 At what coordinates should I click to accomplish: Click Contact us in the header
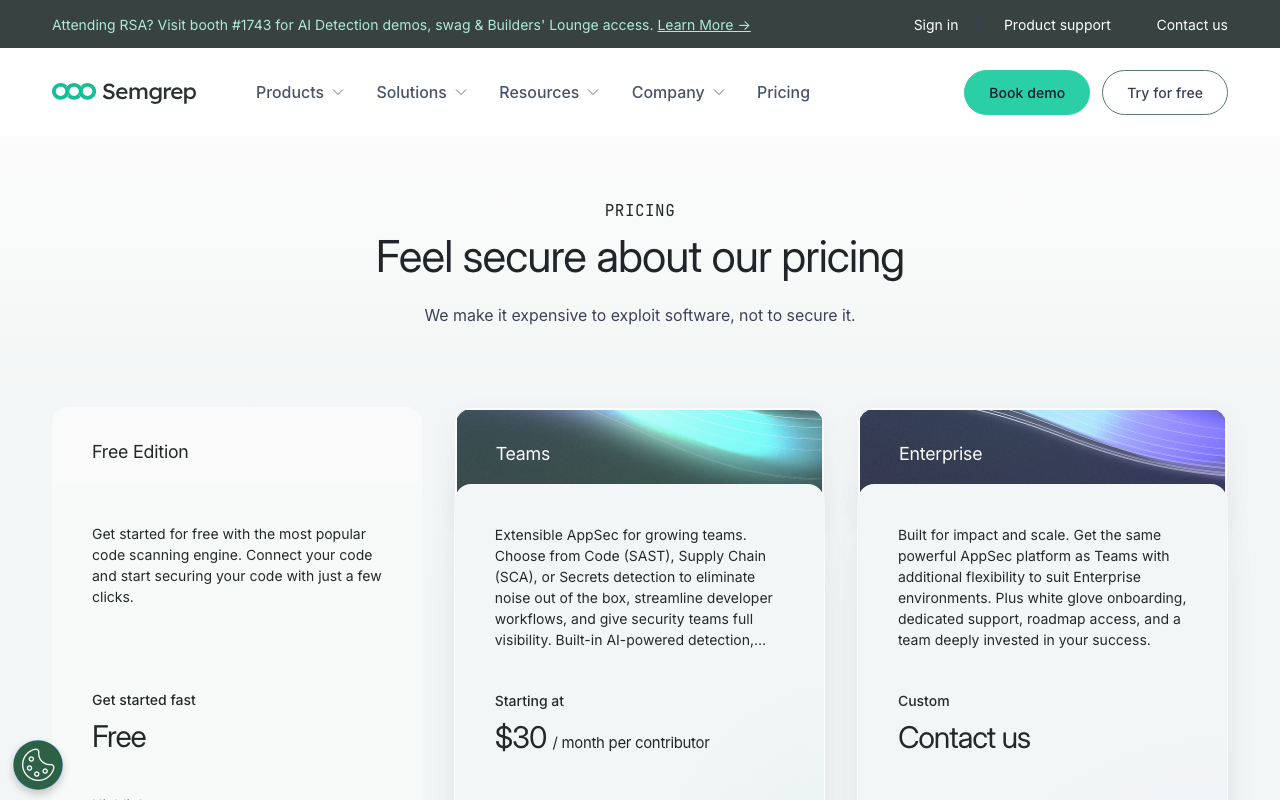click(1192, 24)
